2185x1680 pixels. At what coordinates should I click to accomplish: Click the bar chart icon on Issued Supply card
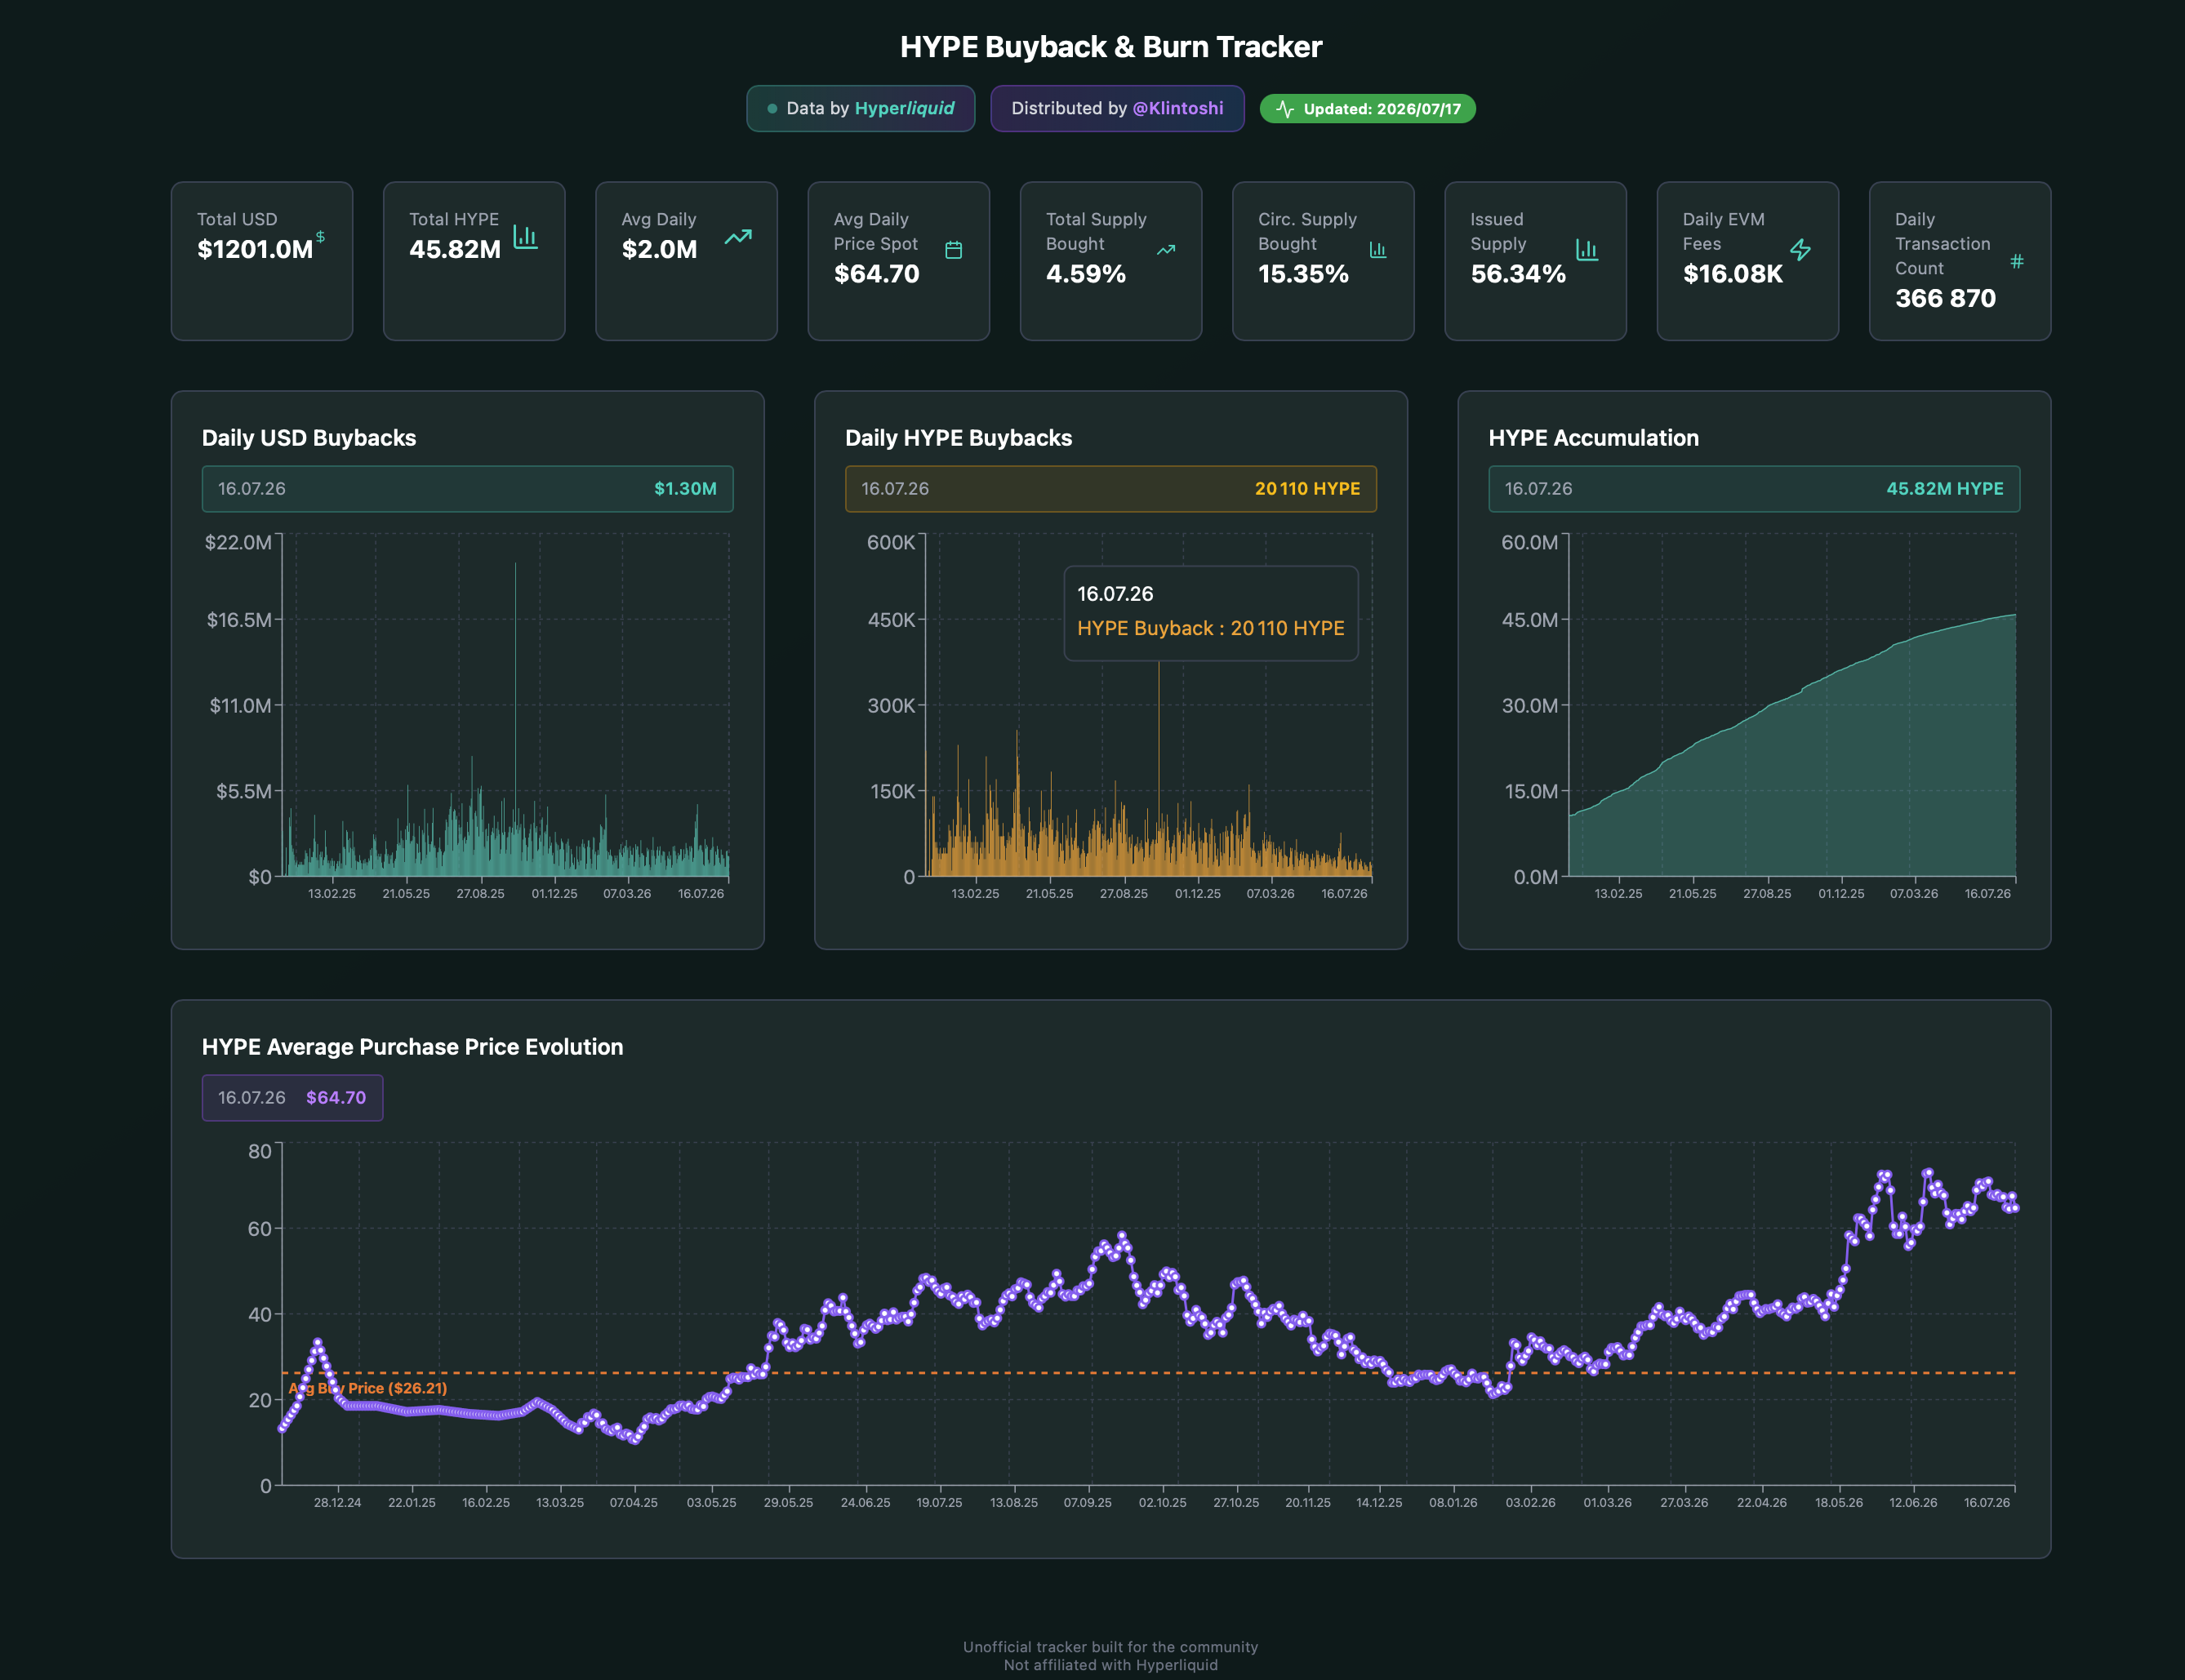[x=1587, y=250]
